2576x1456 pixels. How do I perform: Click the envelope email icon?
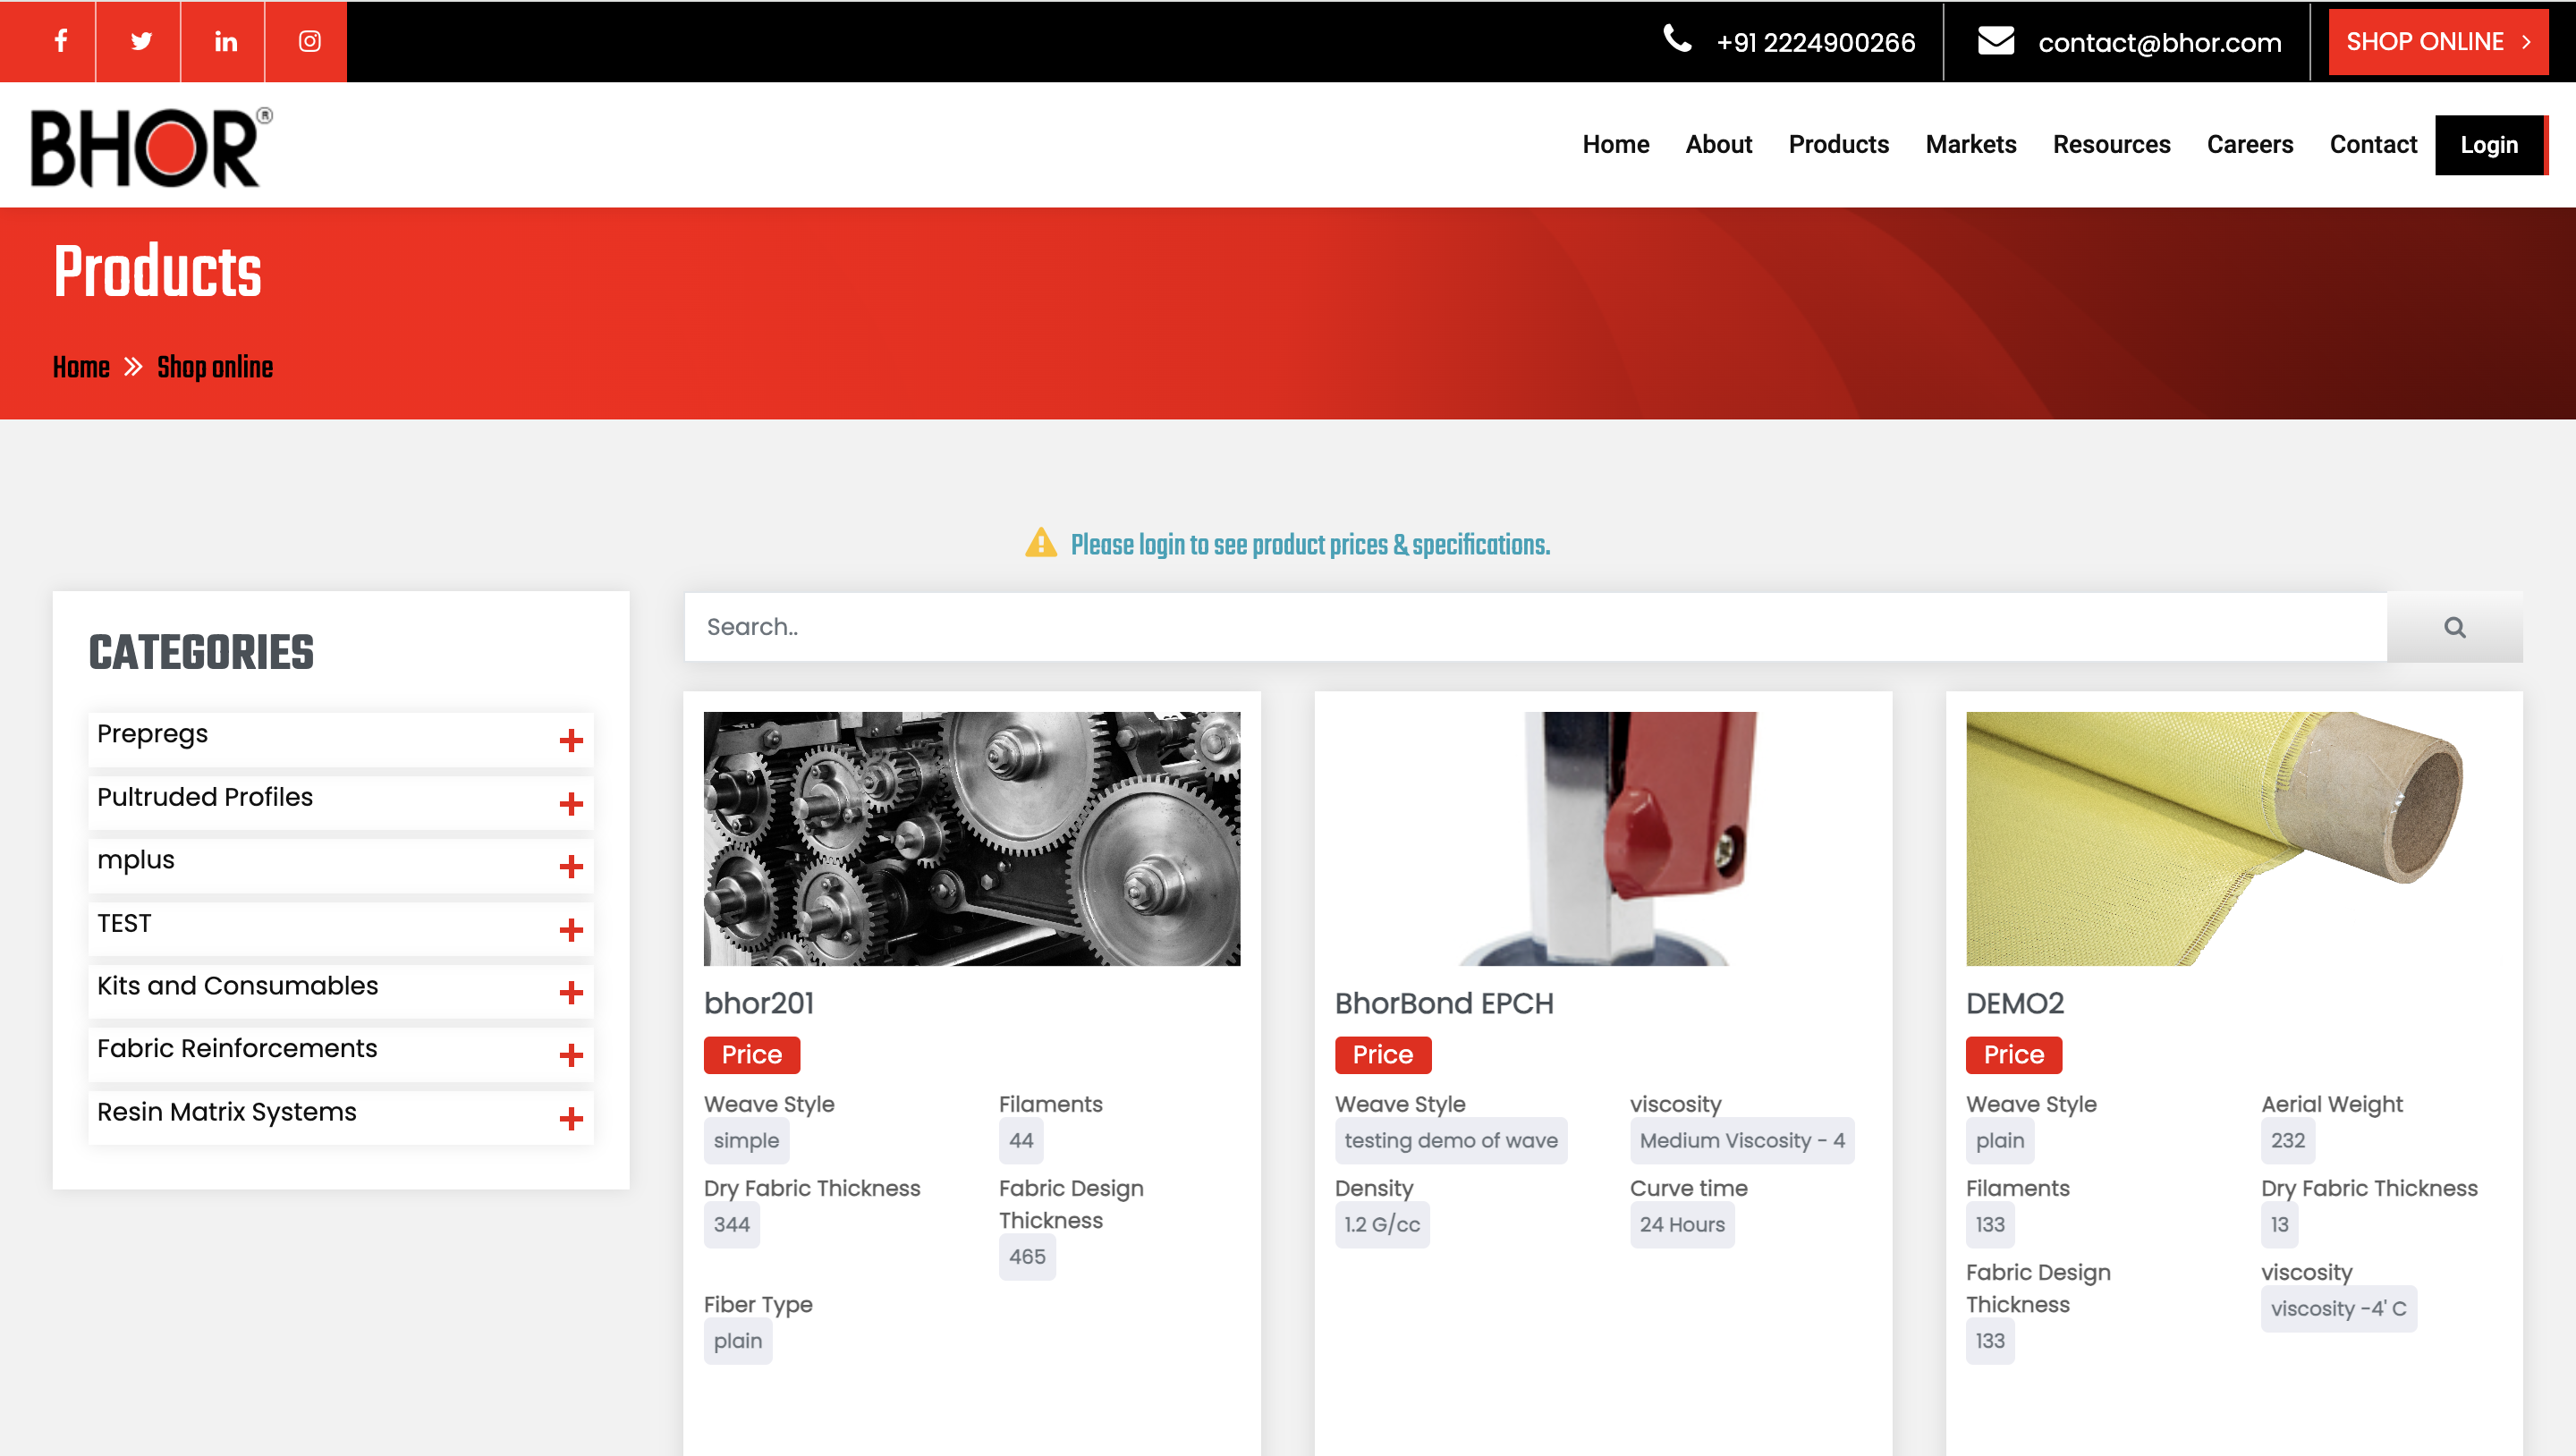pos(1996,41)
